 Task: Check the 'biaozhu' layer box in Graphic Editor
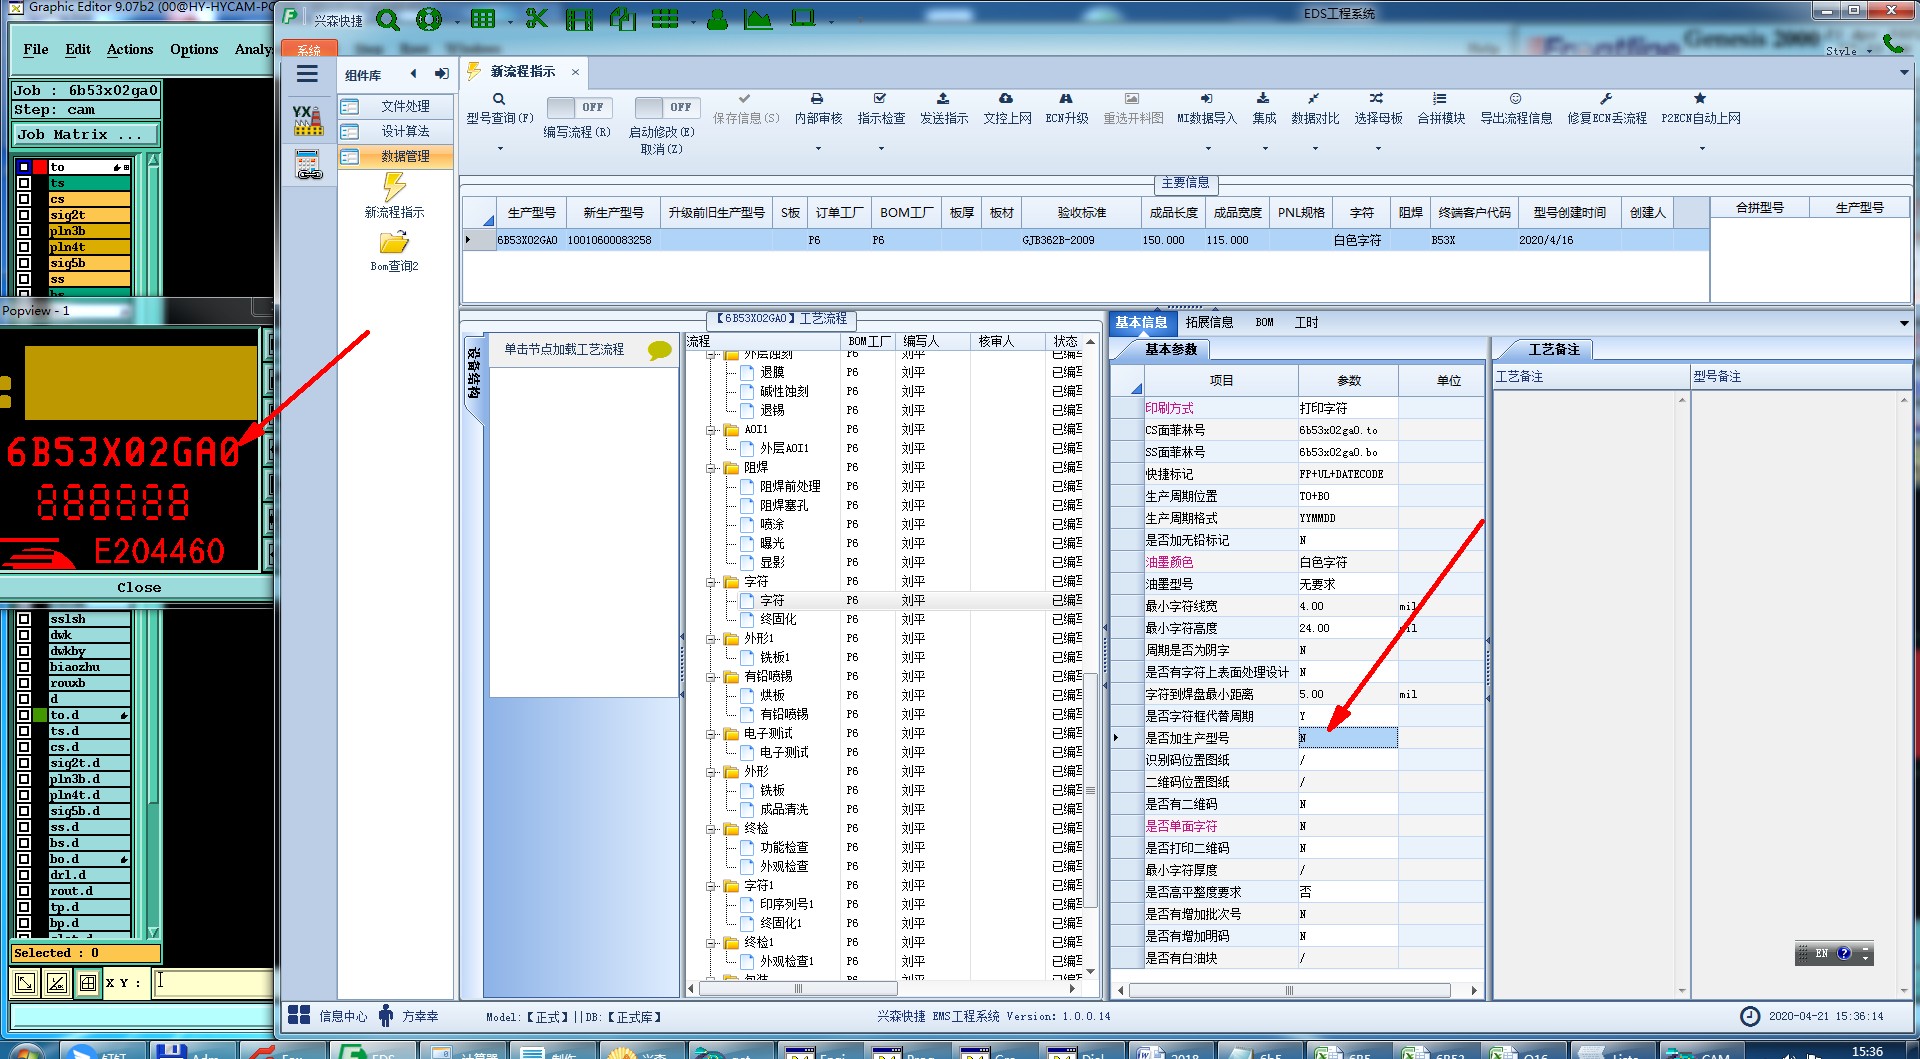[24, 667]
